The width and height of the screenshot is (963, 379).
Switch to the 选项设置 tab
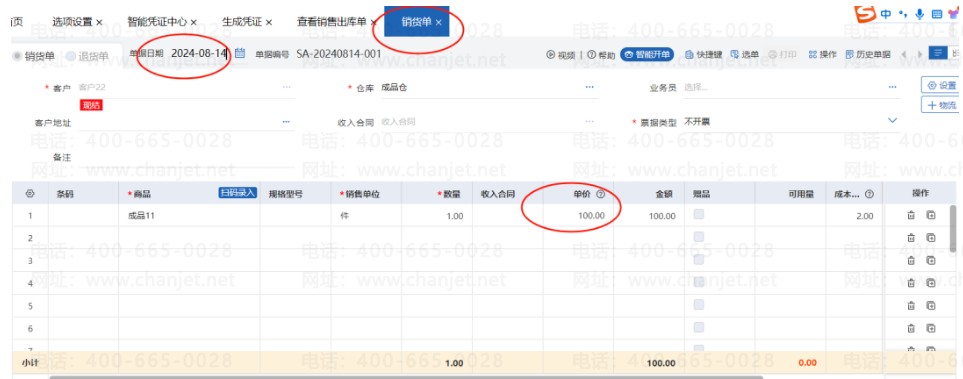72,22
